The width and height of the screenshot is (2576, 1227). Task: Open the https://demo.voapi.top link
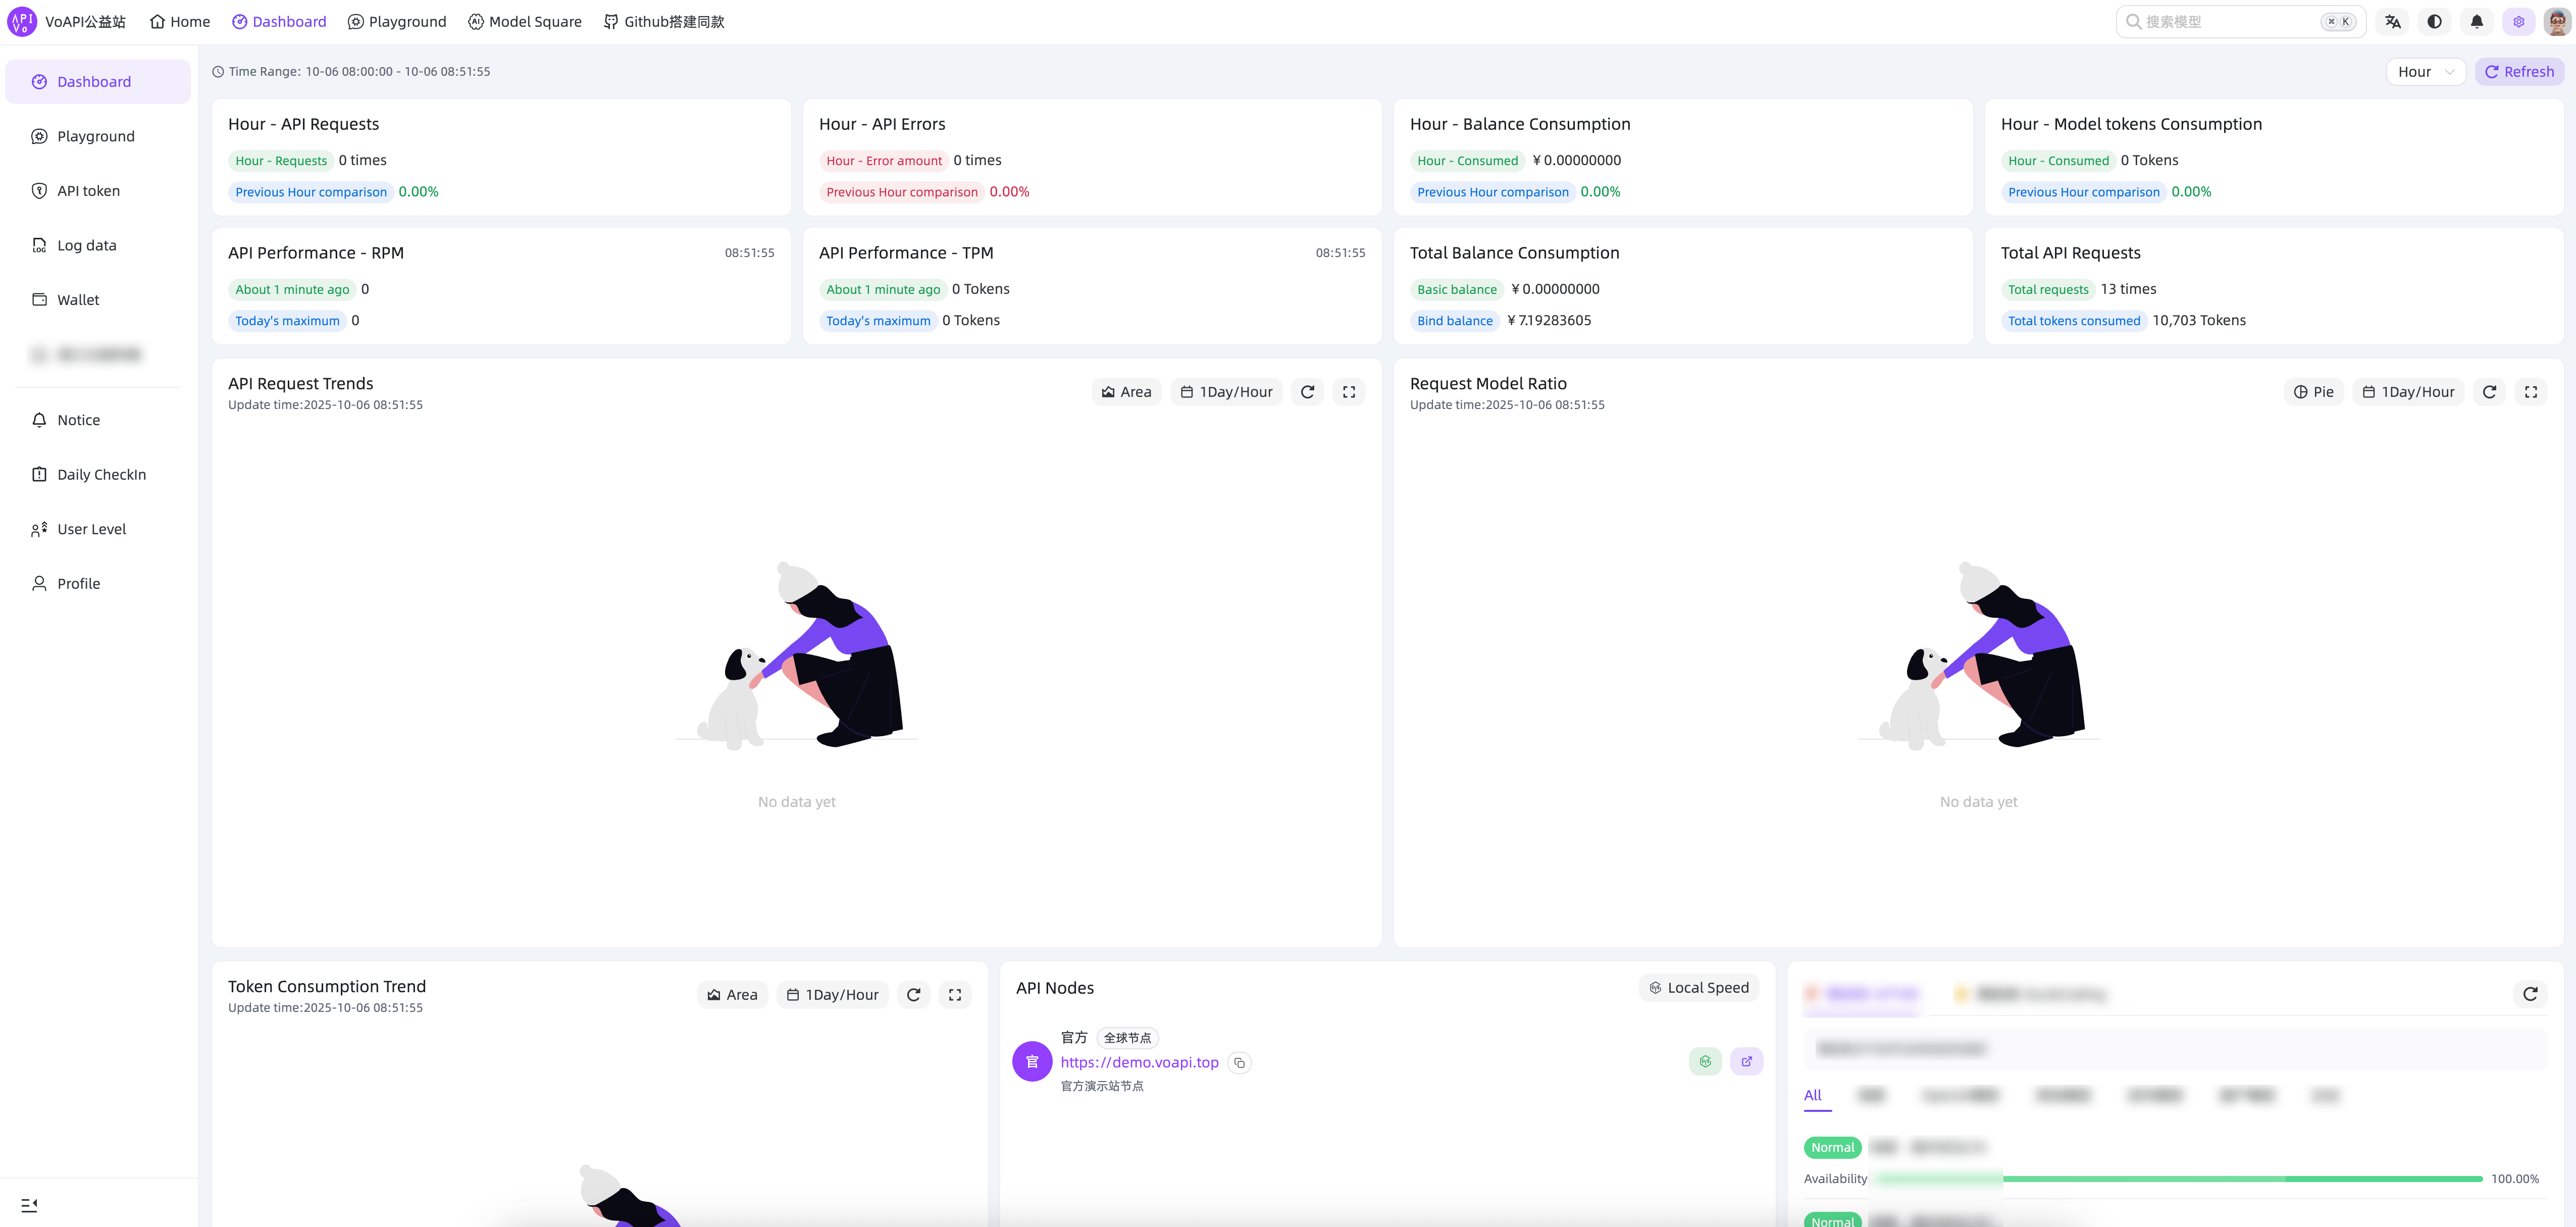point(1139,1062)
